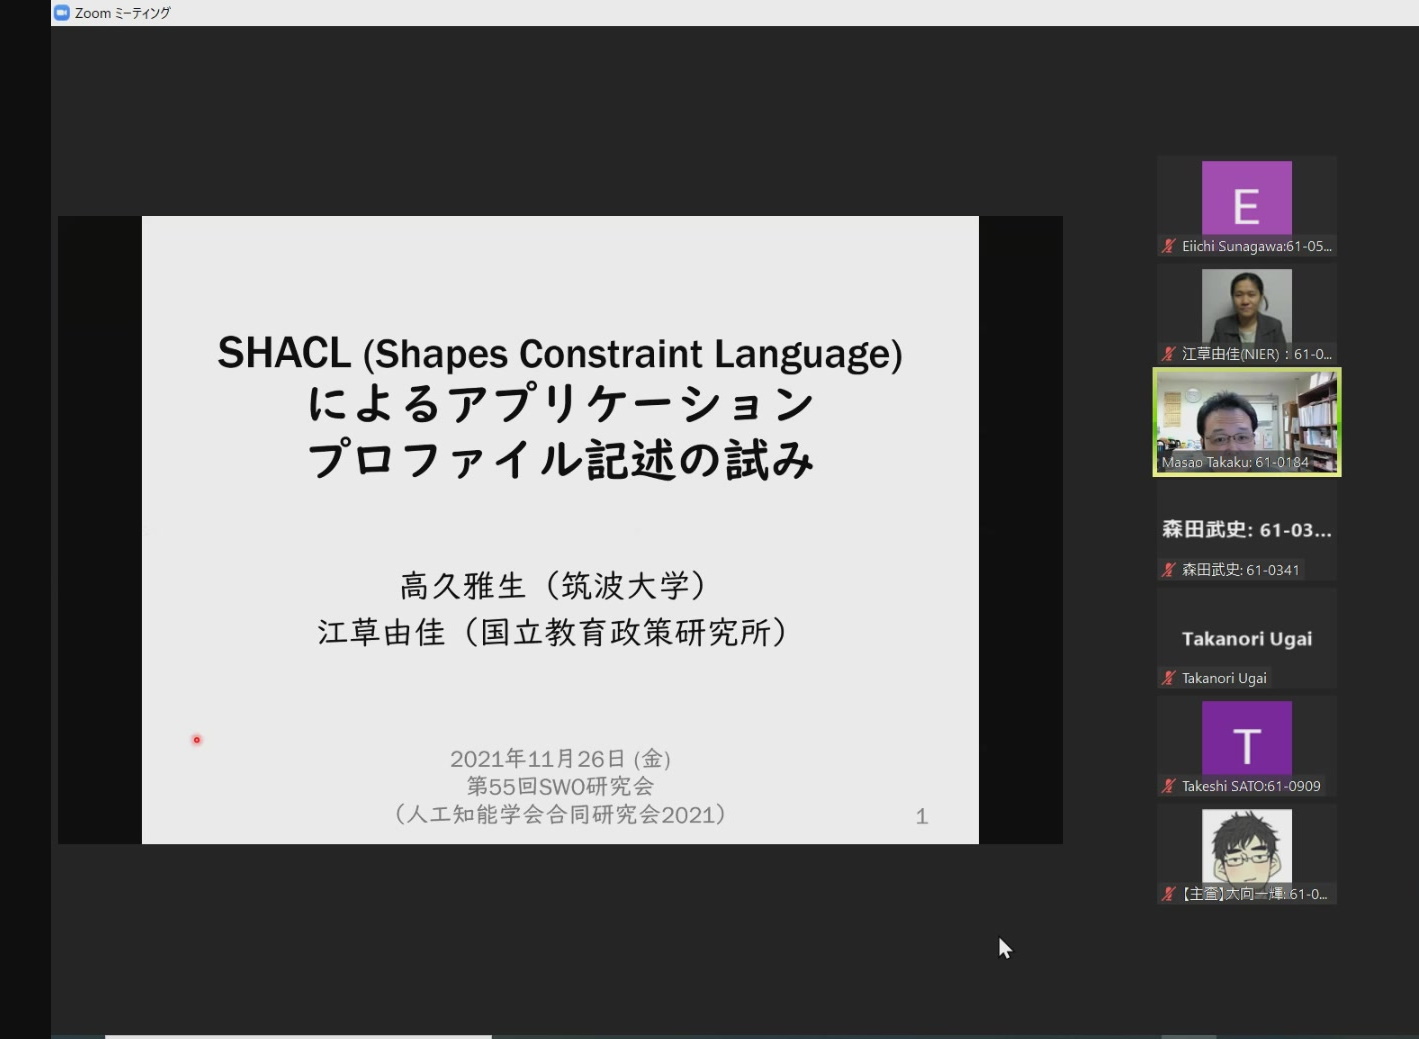Viewport: 1419px width, 1039px height.
Task: Click the SHACL slide title text
Action: [x=560, y=354]
